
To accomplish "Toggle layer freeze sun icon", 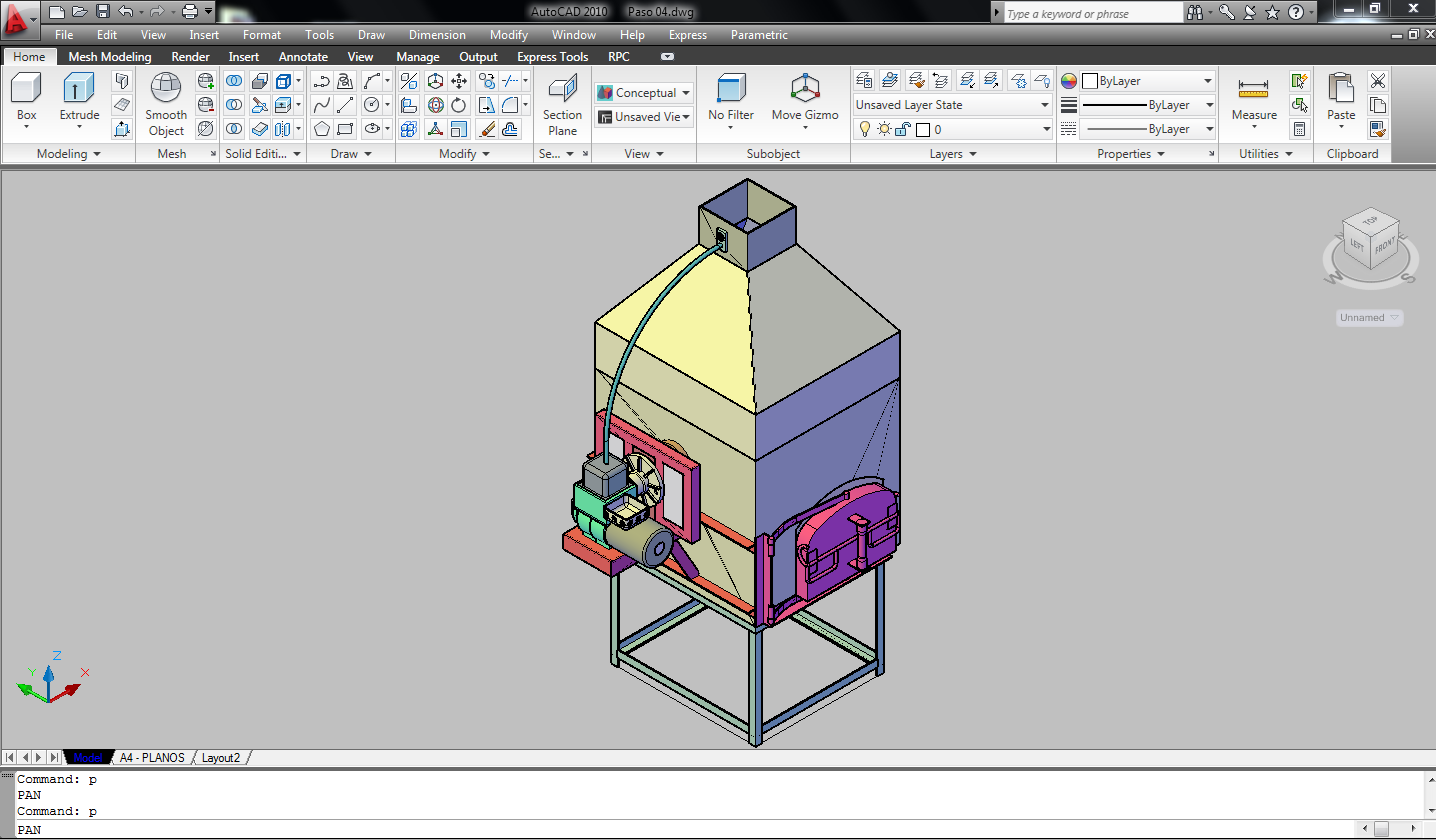I will pyautogui.click(x=884, y=129).
